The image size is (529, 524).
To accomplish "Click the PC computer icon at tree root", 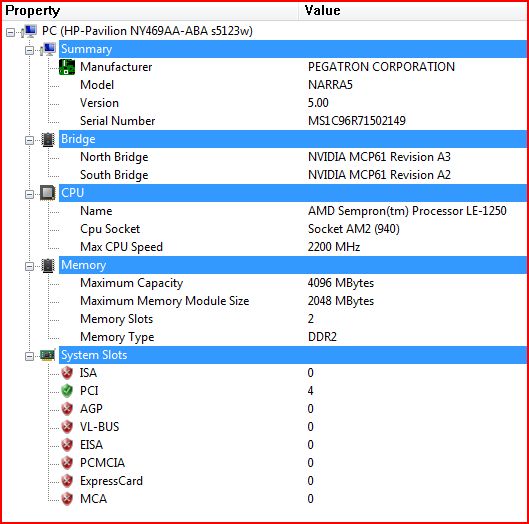I will tap(29, 31).
